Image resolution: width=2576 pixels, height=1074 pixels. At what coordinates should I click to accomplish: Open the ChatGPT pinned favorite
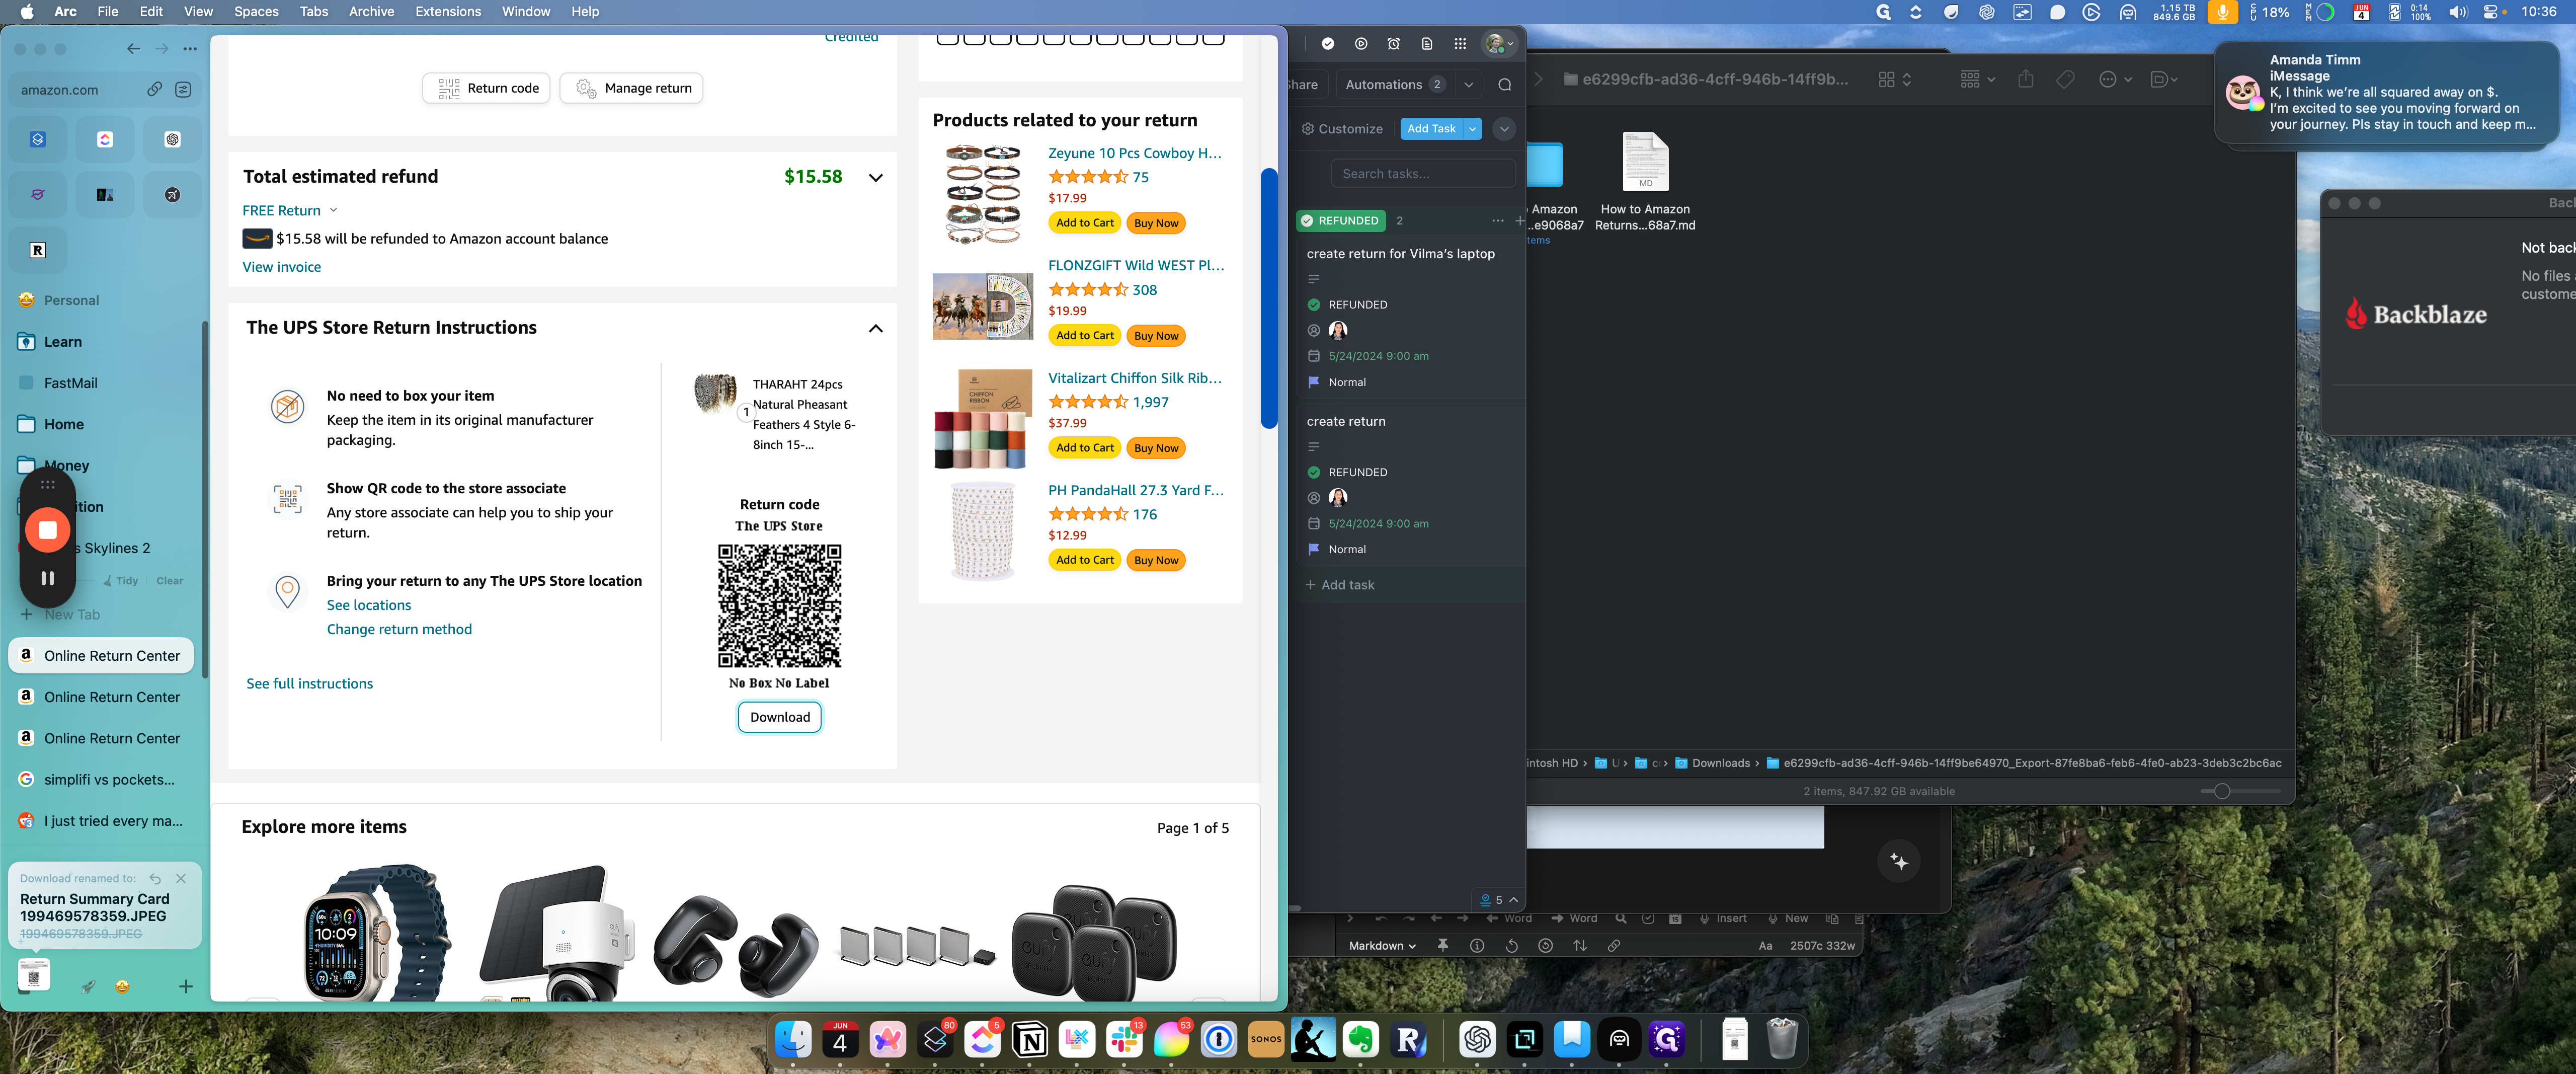tap(172, 139)
